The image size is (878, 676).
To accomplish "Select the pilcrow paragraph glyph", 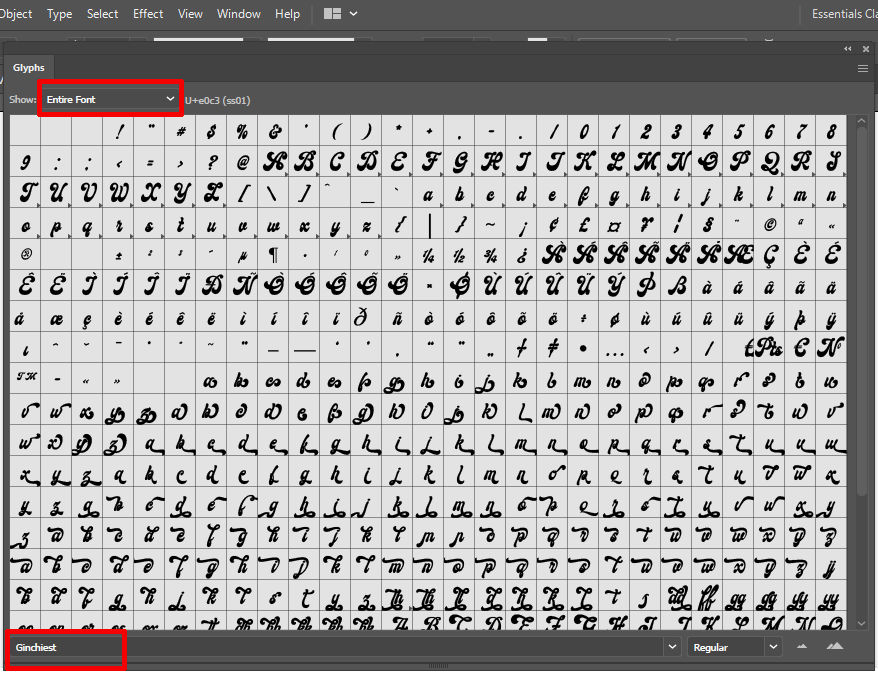I will click(x=273, y=255).
